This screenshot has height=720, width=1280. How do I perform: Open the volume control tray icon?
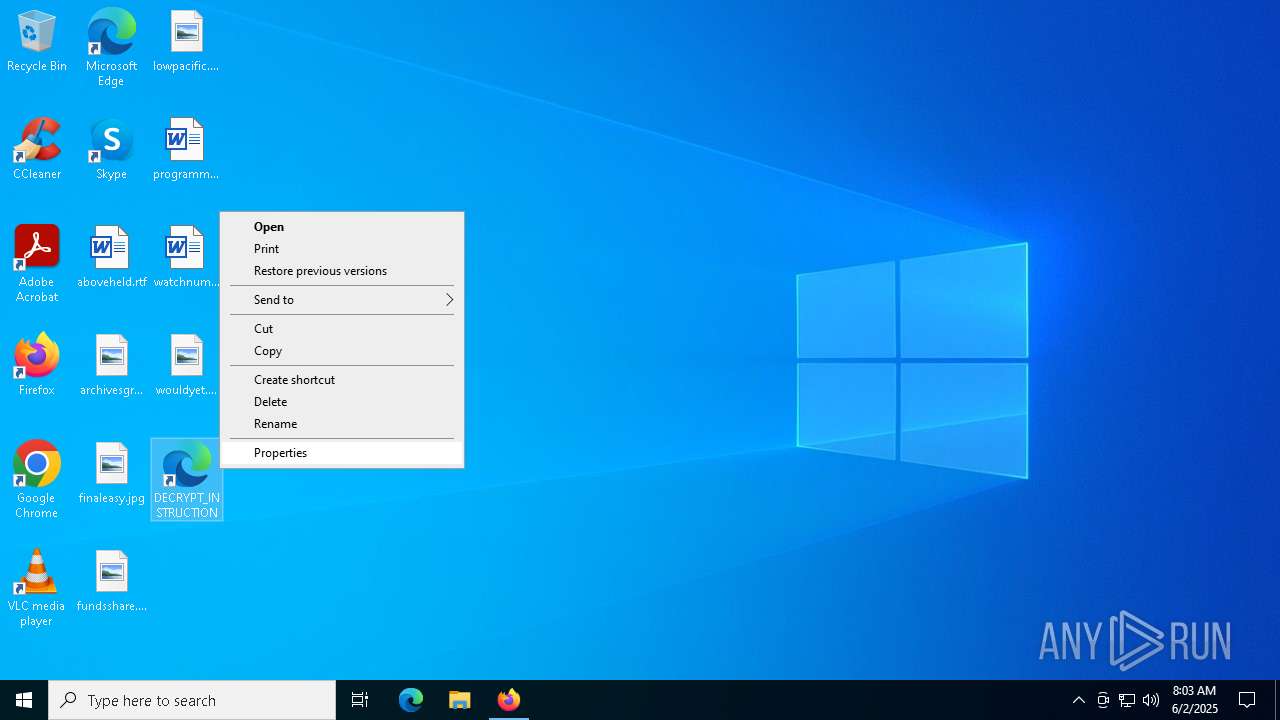1151,700
